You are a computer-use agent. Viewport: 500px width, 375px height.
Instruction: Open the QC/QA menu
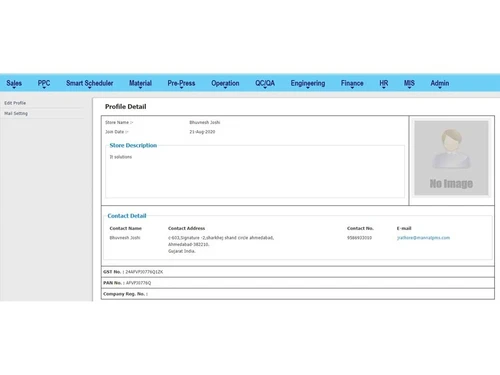(x=265, y=83)
